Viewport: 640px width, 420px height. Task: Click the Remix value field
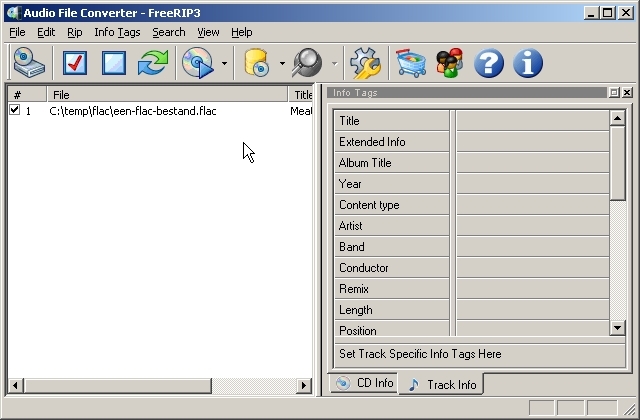point(533,289)
